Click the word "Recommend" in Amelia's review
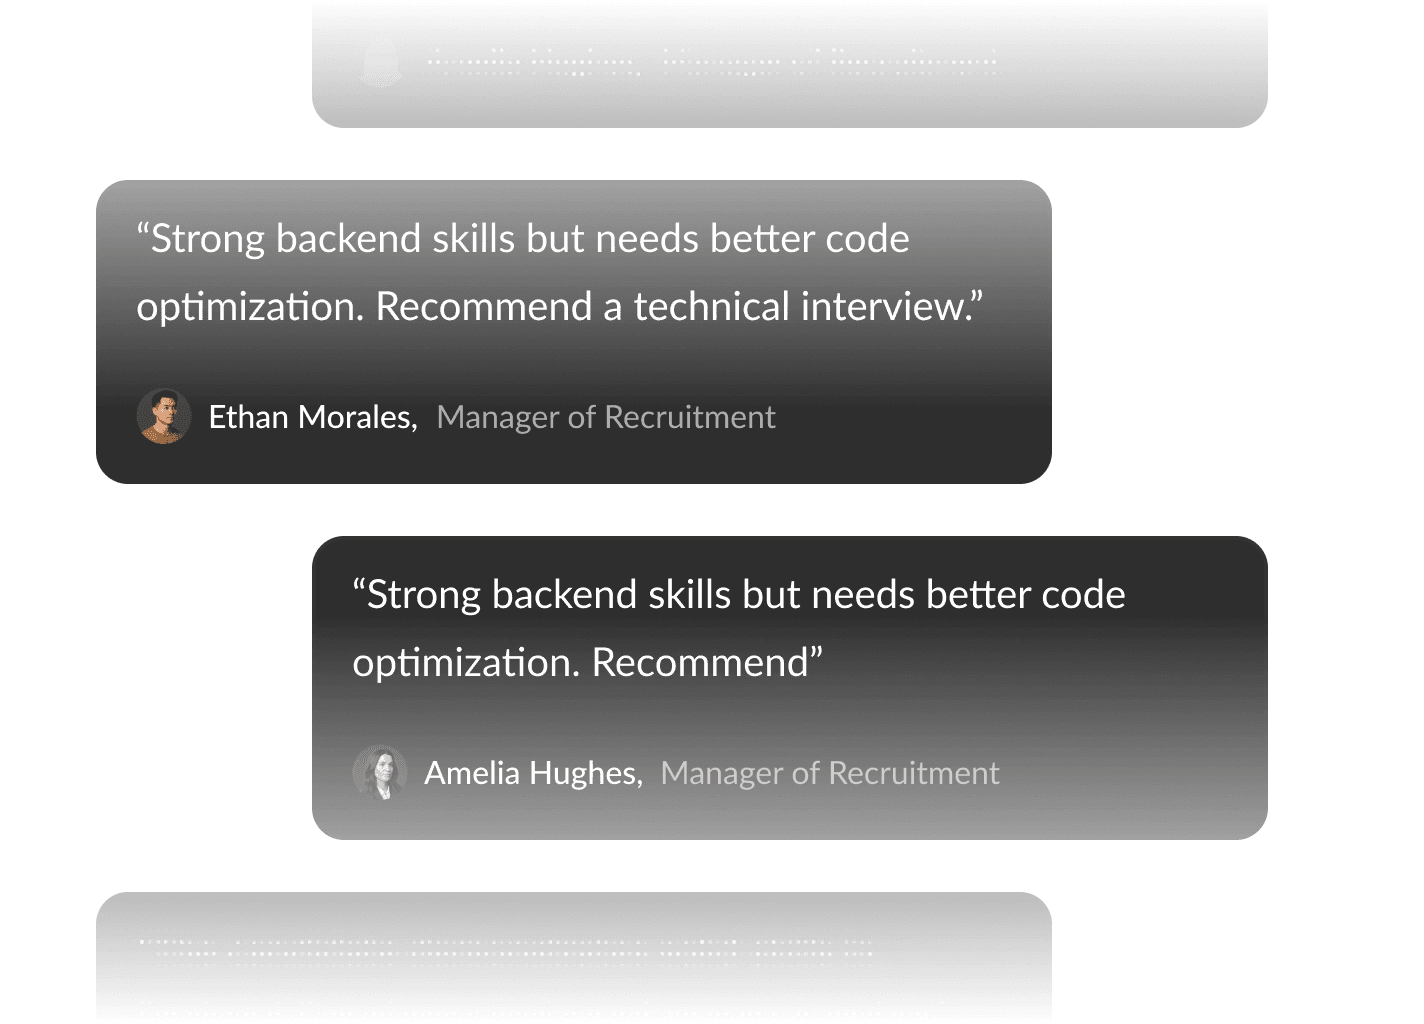1424x1024 pixels. [x=700, y=663]
